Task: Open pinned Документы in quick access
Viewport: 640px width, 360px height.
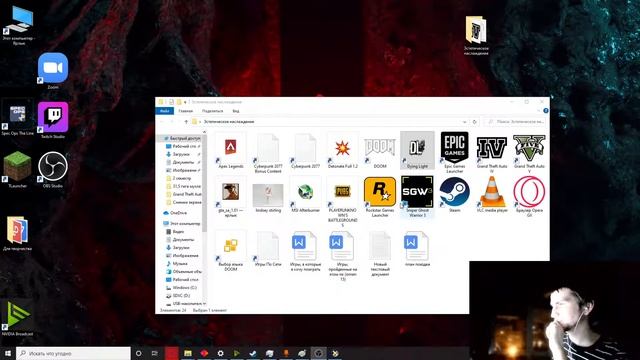Action: [183, 162]
